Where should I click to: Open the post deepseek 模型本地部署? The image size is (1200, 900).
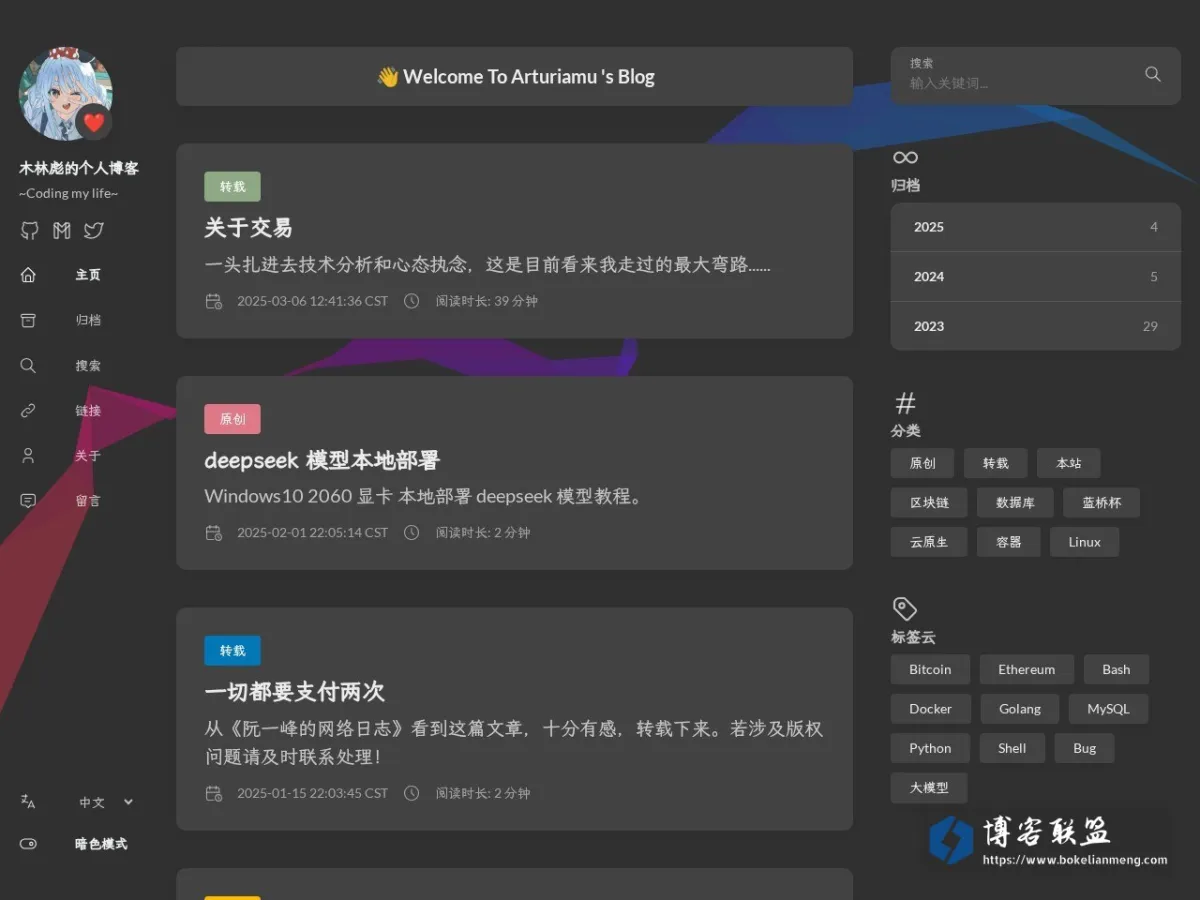pos(322,460)
